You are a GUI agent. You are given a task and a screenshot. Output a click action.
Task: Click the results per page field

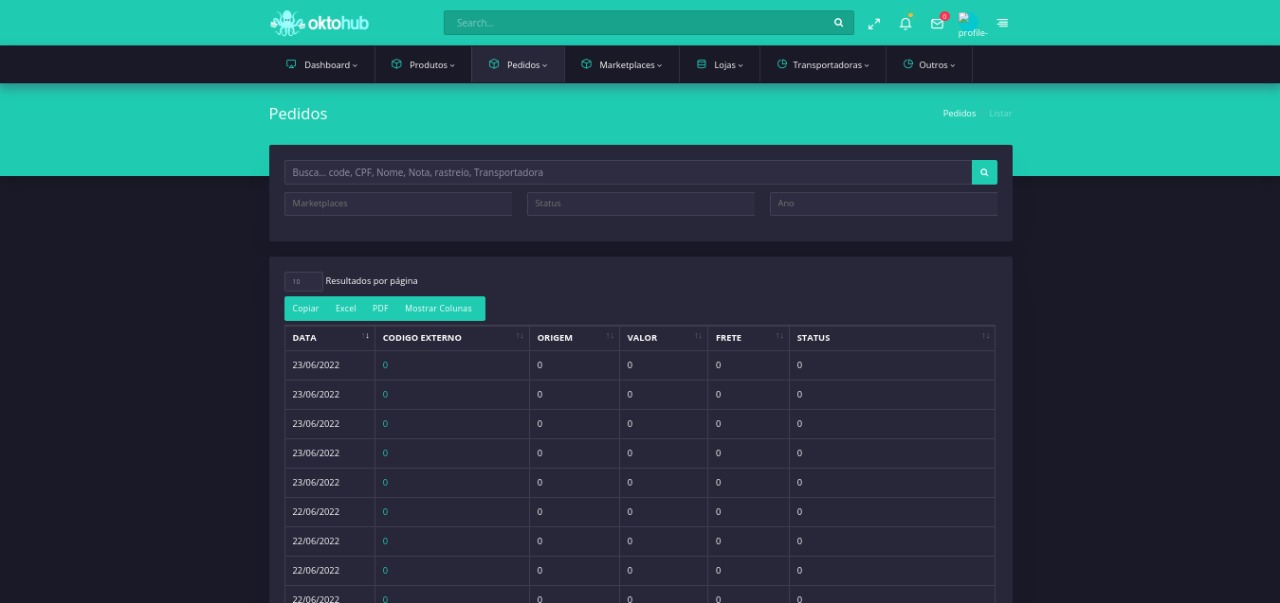pyautogui.click(x=303, y=282)
